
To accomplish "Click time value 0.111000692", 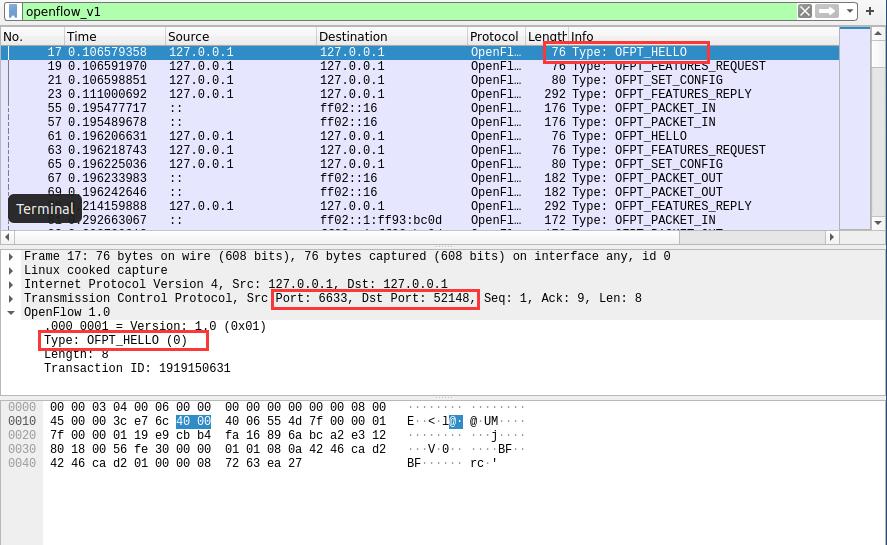I will tap(107, 94).
